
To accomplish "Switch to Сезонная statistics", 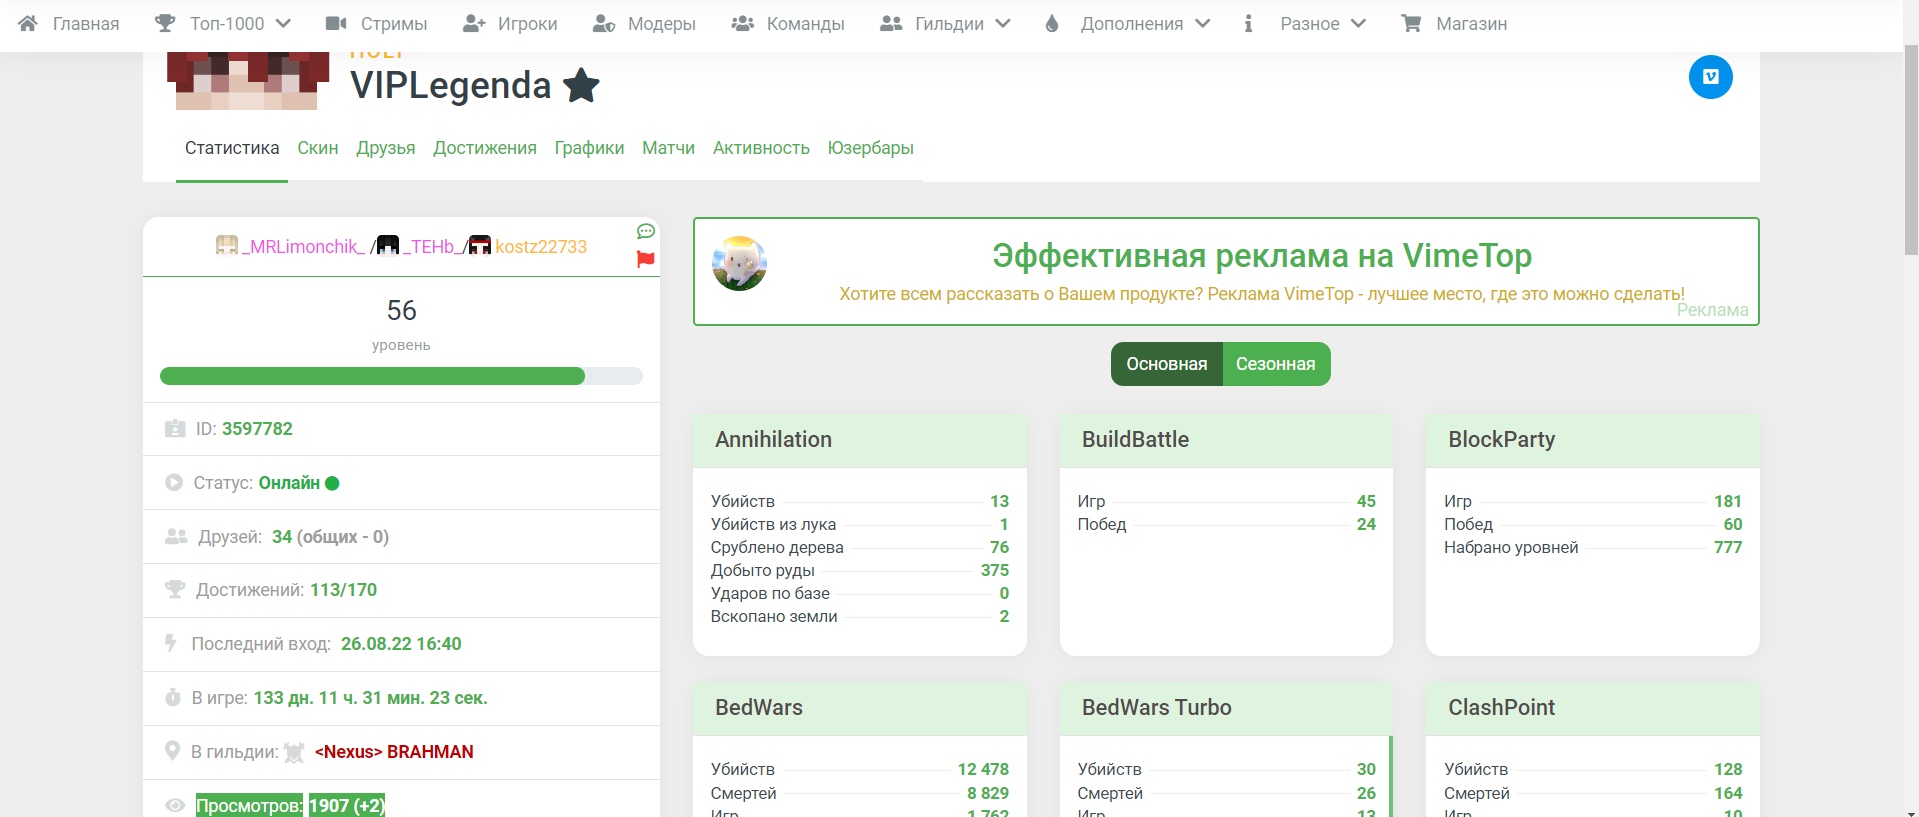I will click(x=1275, y=364).
